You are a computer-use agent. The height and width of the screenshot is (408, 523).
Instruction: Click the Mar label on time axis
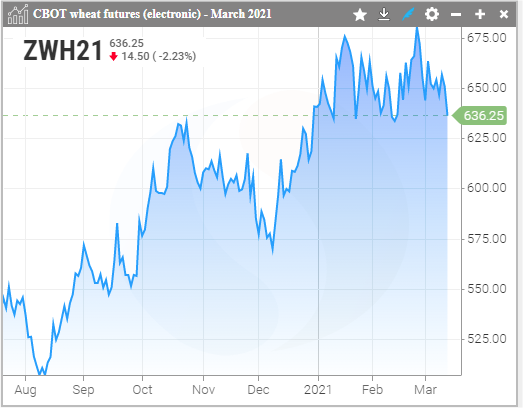click(x=425, y=390)
